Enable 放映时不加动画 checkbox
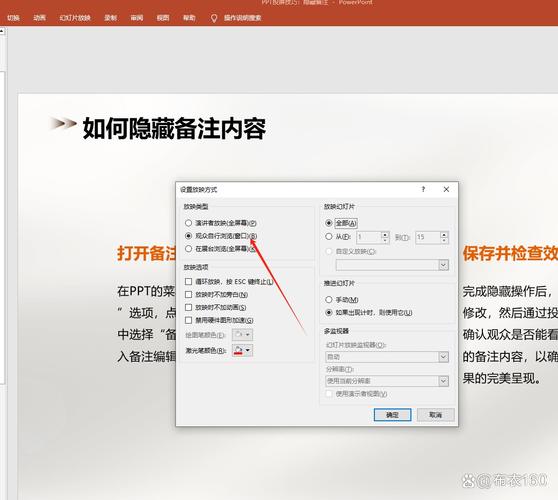The image size is (558, 500). click(x=189, y=307)
